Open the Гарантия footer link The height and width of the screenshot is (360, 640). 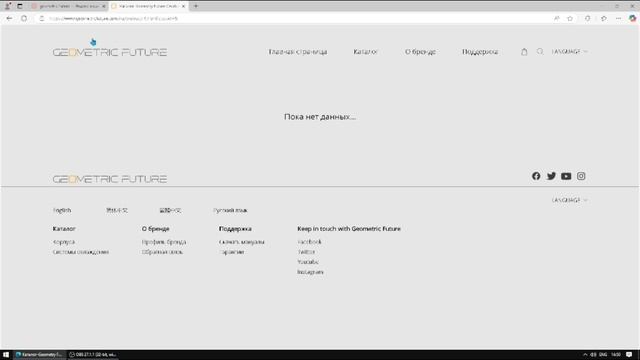[x=231, y=252]
